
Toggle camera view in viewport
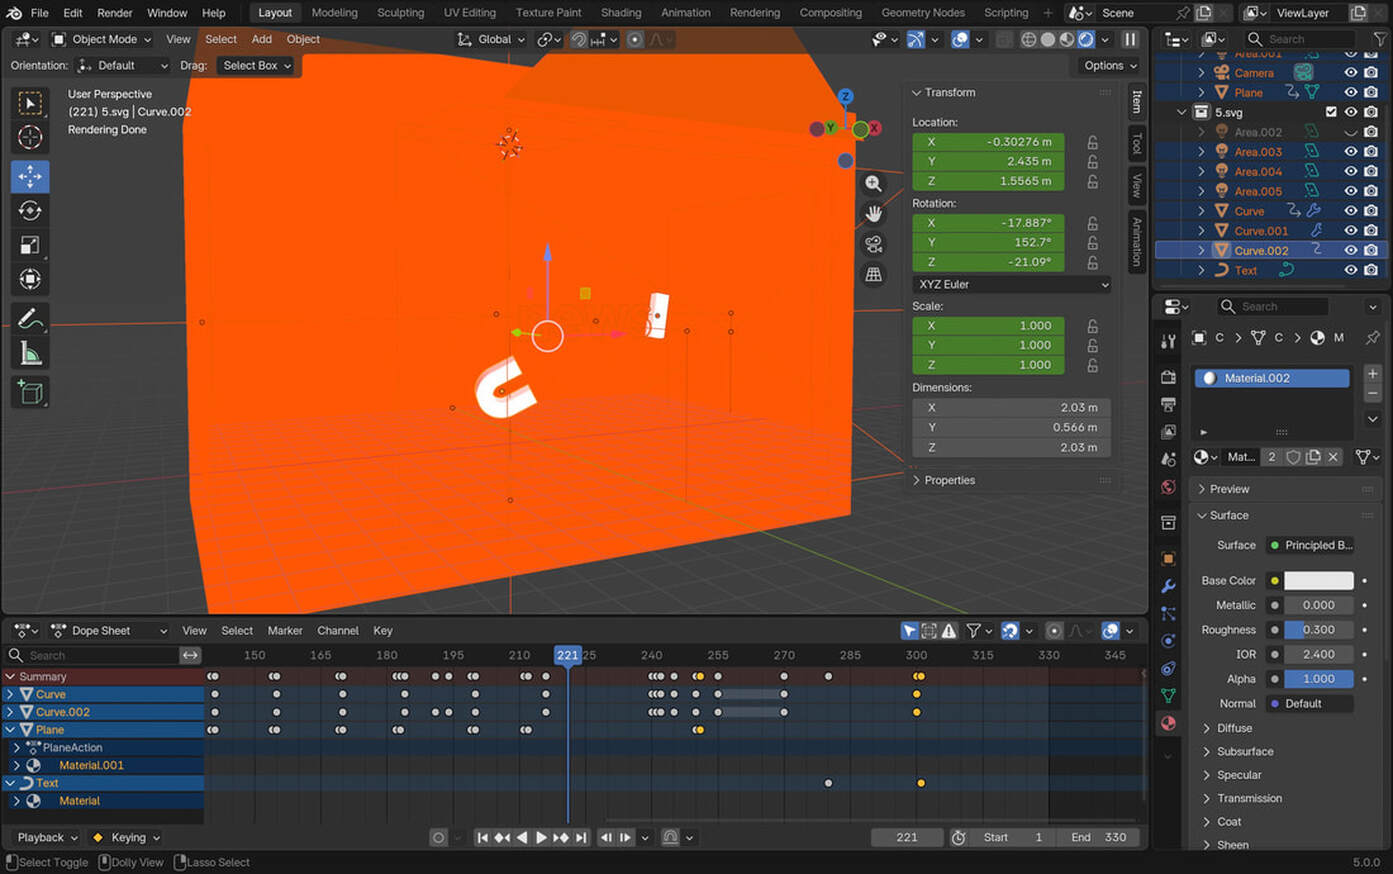(x=873, y=245)
